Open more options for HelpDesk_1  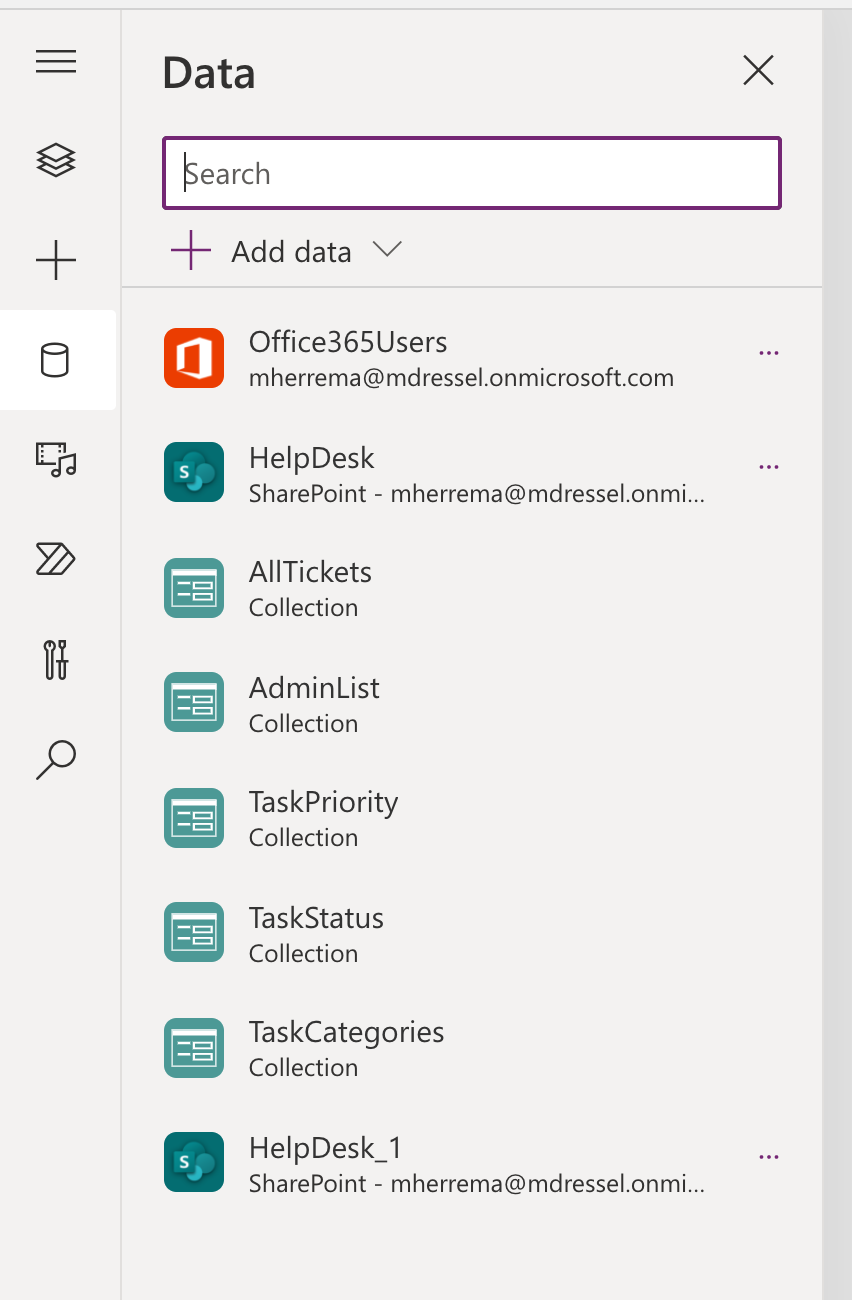769,1157
